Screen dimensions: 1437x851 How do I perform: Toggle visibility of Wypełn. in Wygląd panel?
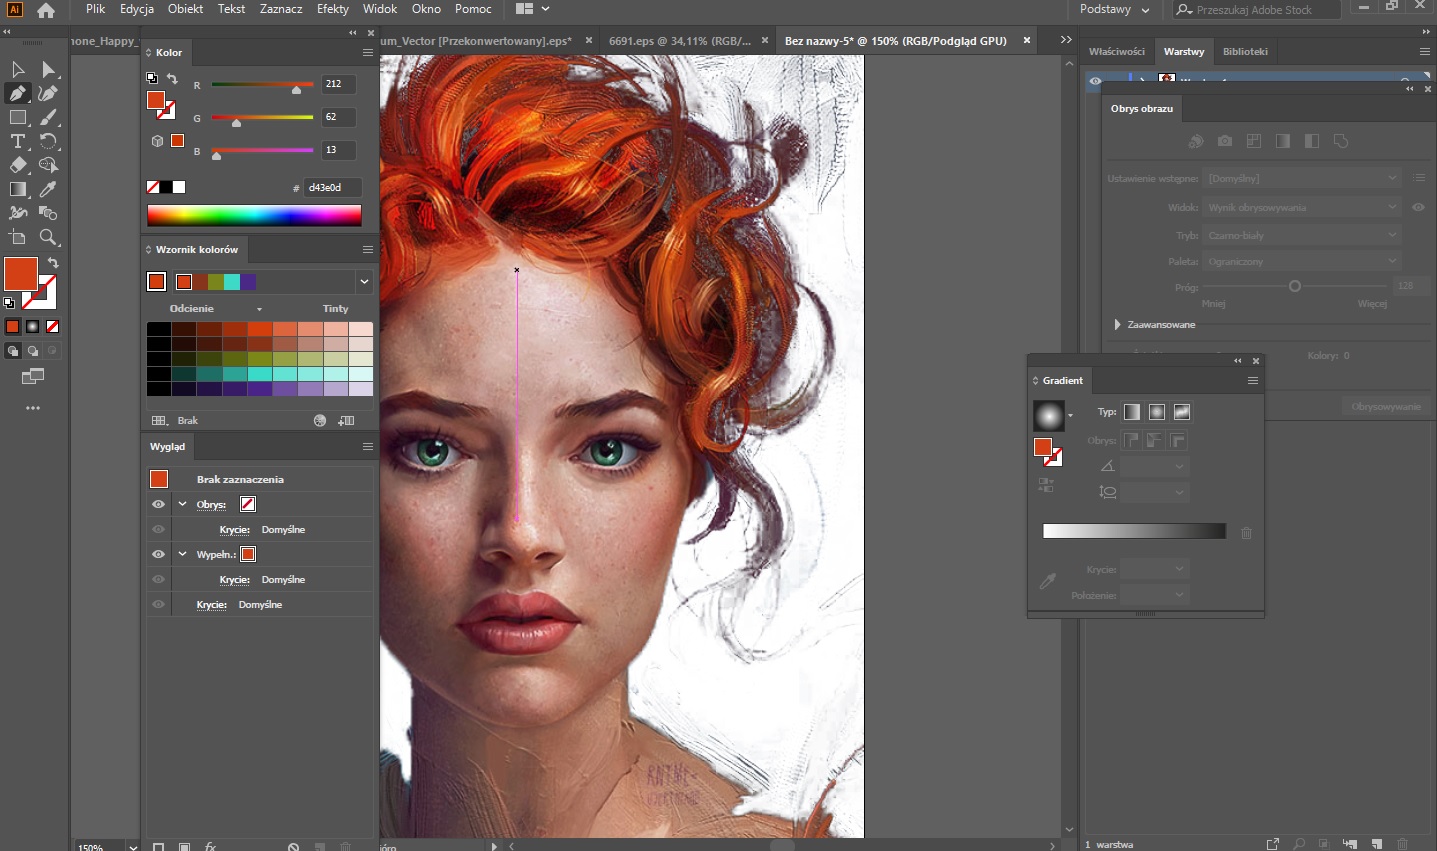(158, 554)
